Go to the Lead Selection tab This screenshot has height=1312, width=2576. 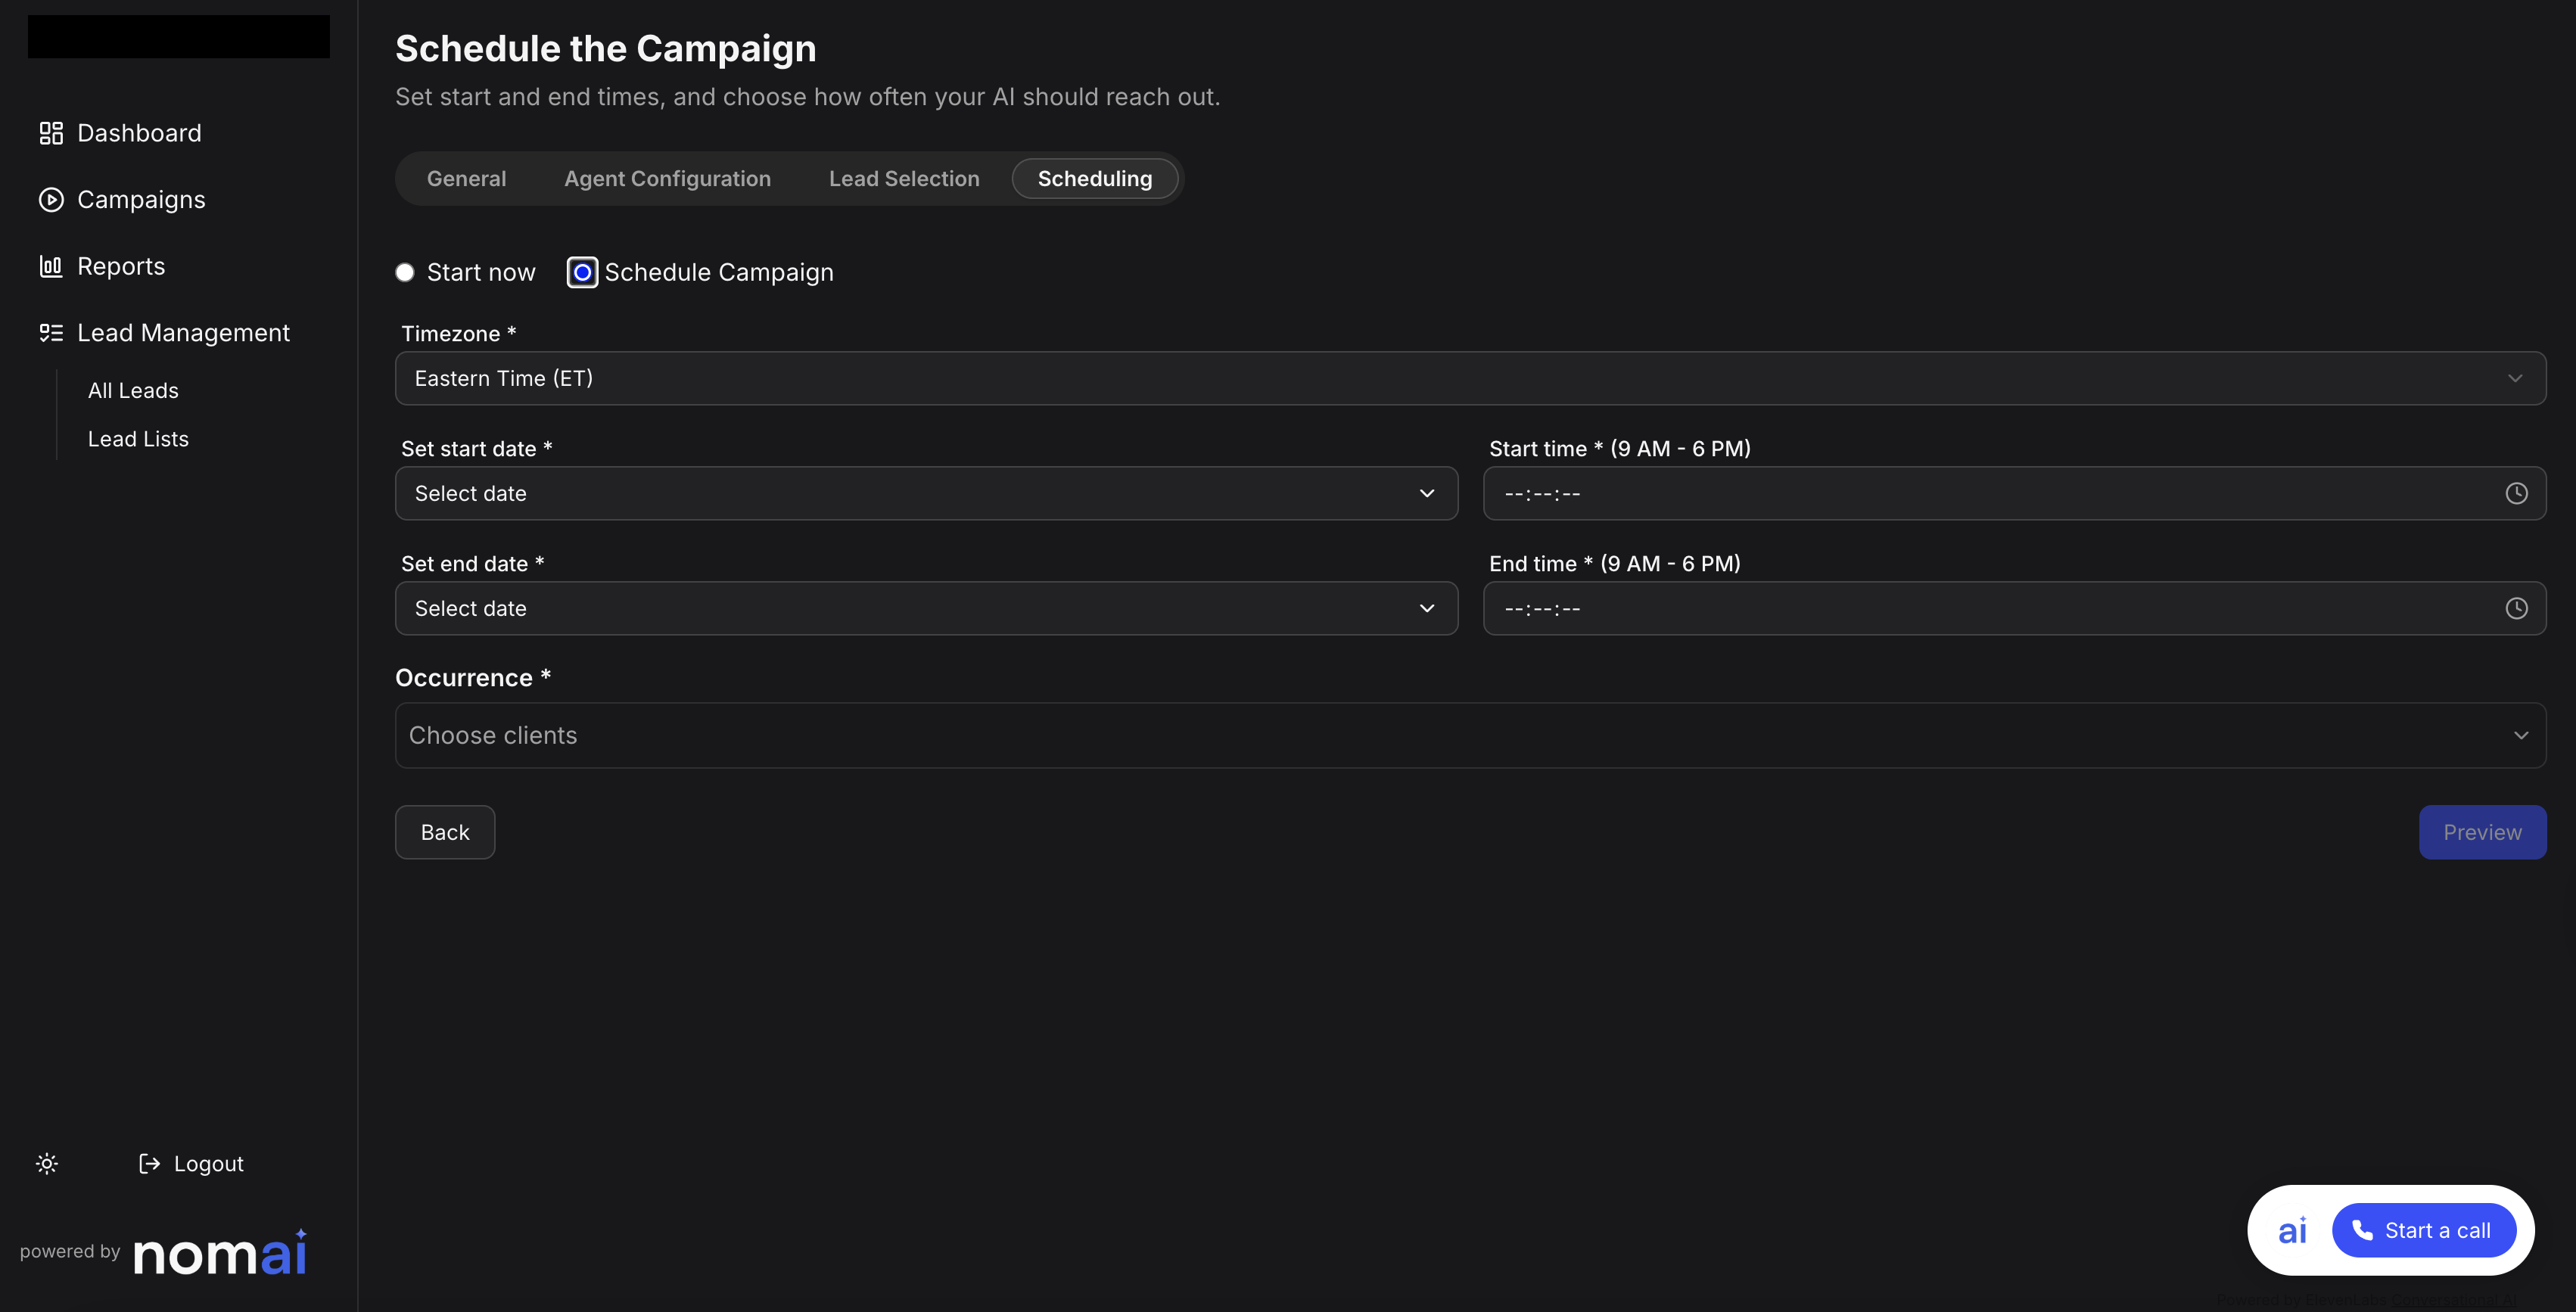coord(904,179)
